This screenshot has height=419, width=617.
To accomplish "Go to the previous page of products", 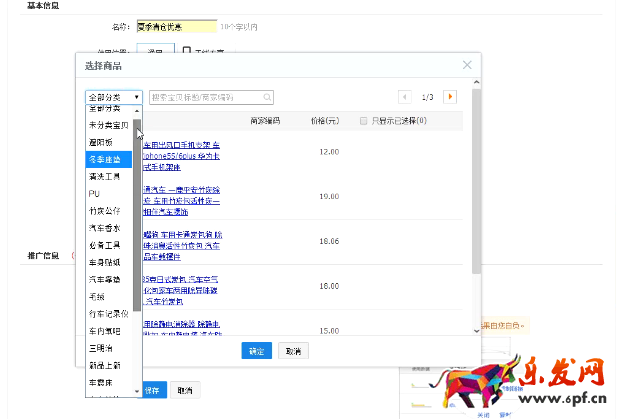I will (x=405, y=97).
